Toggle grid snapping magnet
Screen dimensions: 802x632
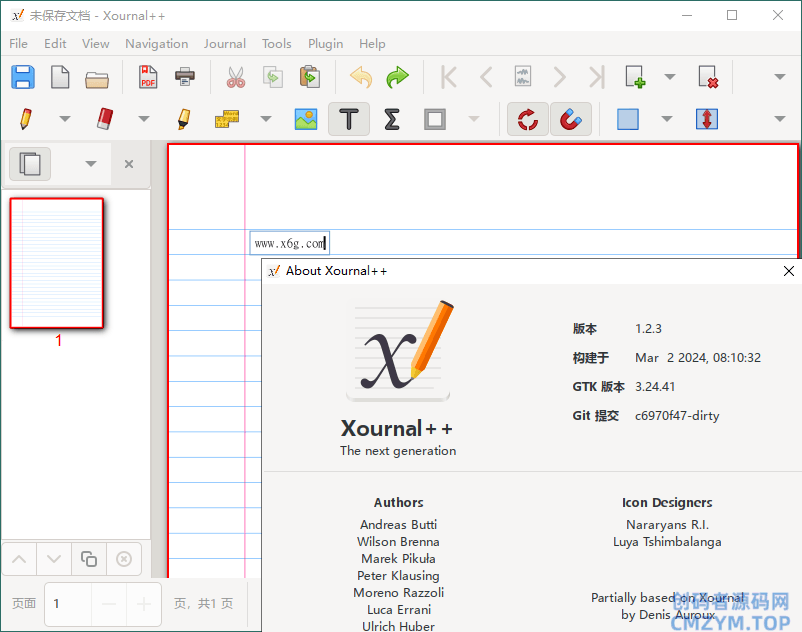570,119
